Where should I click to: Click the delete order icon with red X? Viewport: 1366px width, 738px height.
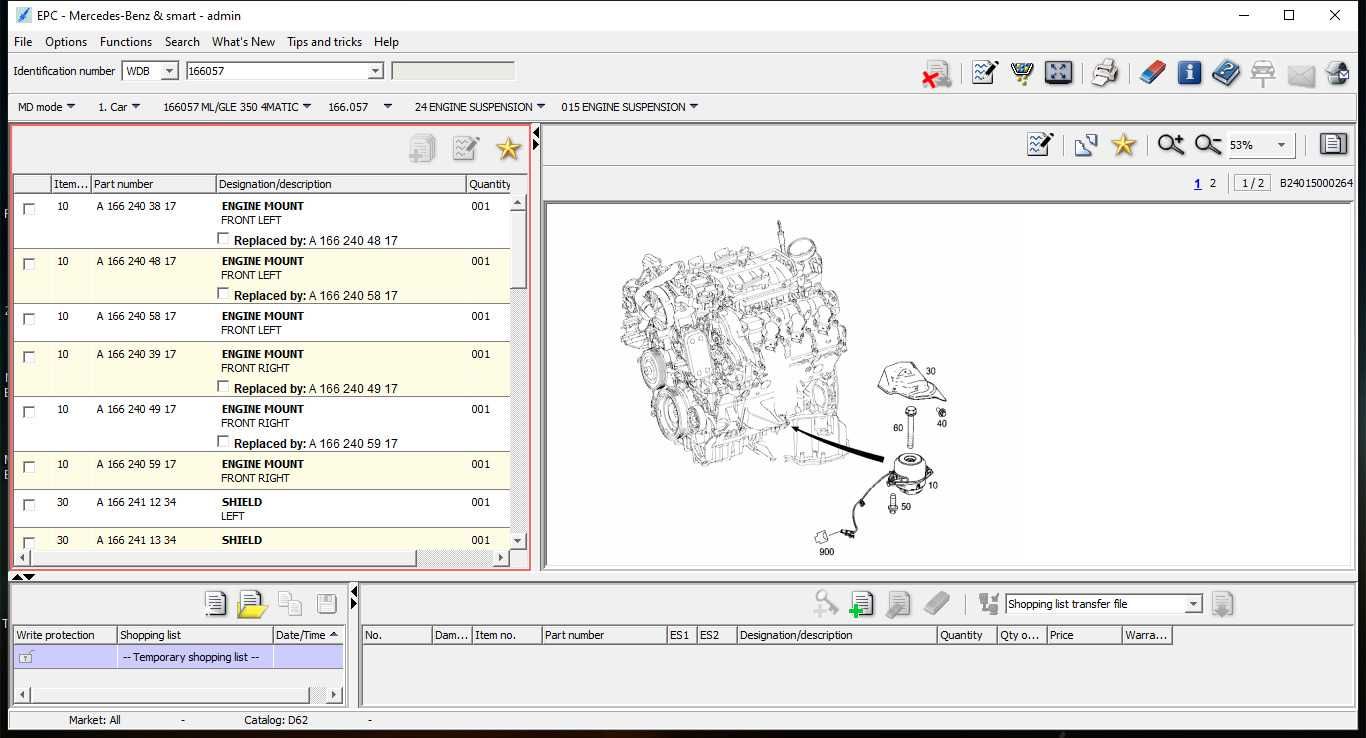pos(936,73)
